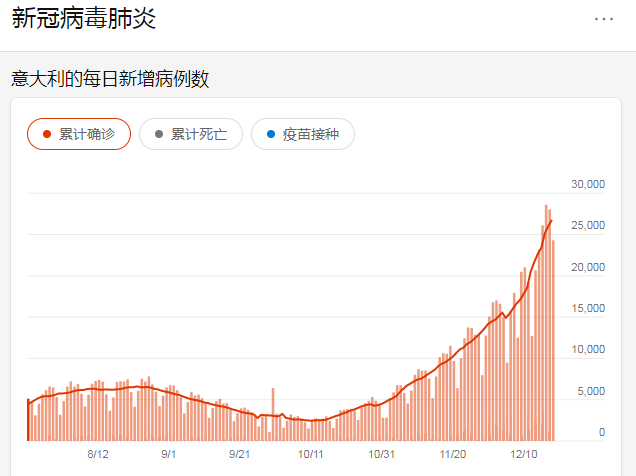Click the 意大利的每日新增病例数 chart heading

tap(110, 79)
